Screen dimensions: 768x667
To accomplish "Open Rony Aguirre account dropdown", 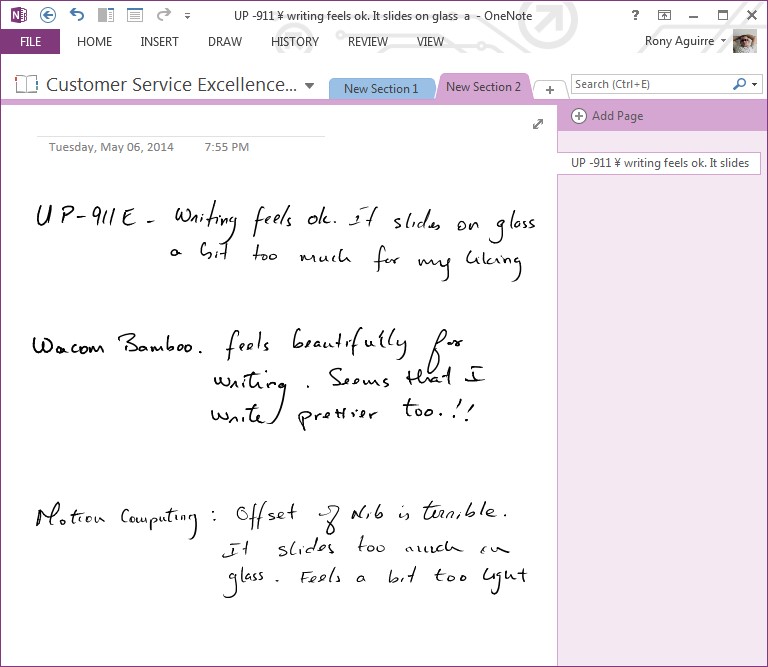I will coord(685,41).
